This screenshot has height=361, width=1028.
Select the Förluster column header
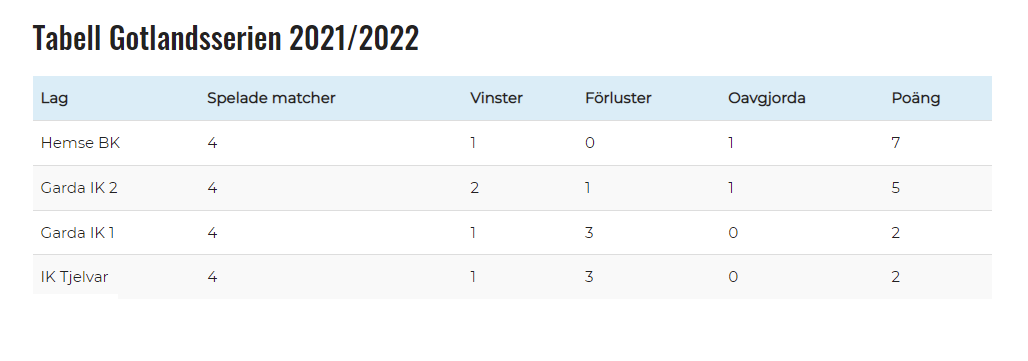pyautogui.click(x=618, y=98)
